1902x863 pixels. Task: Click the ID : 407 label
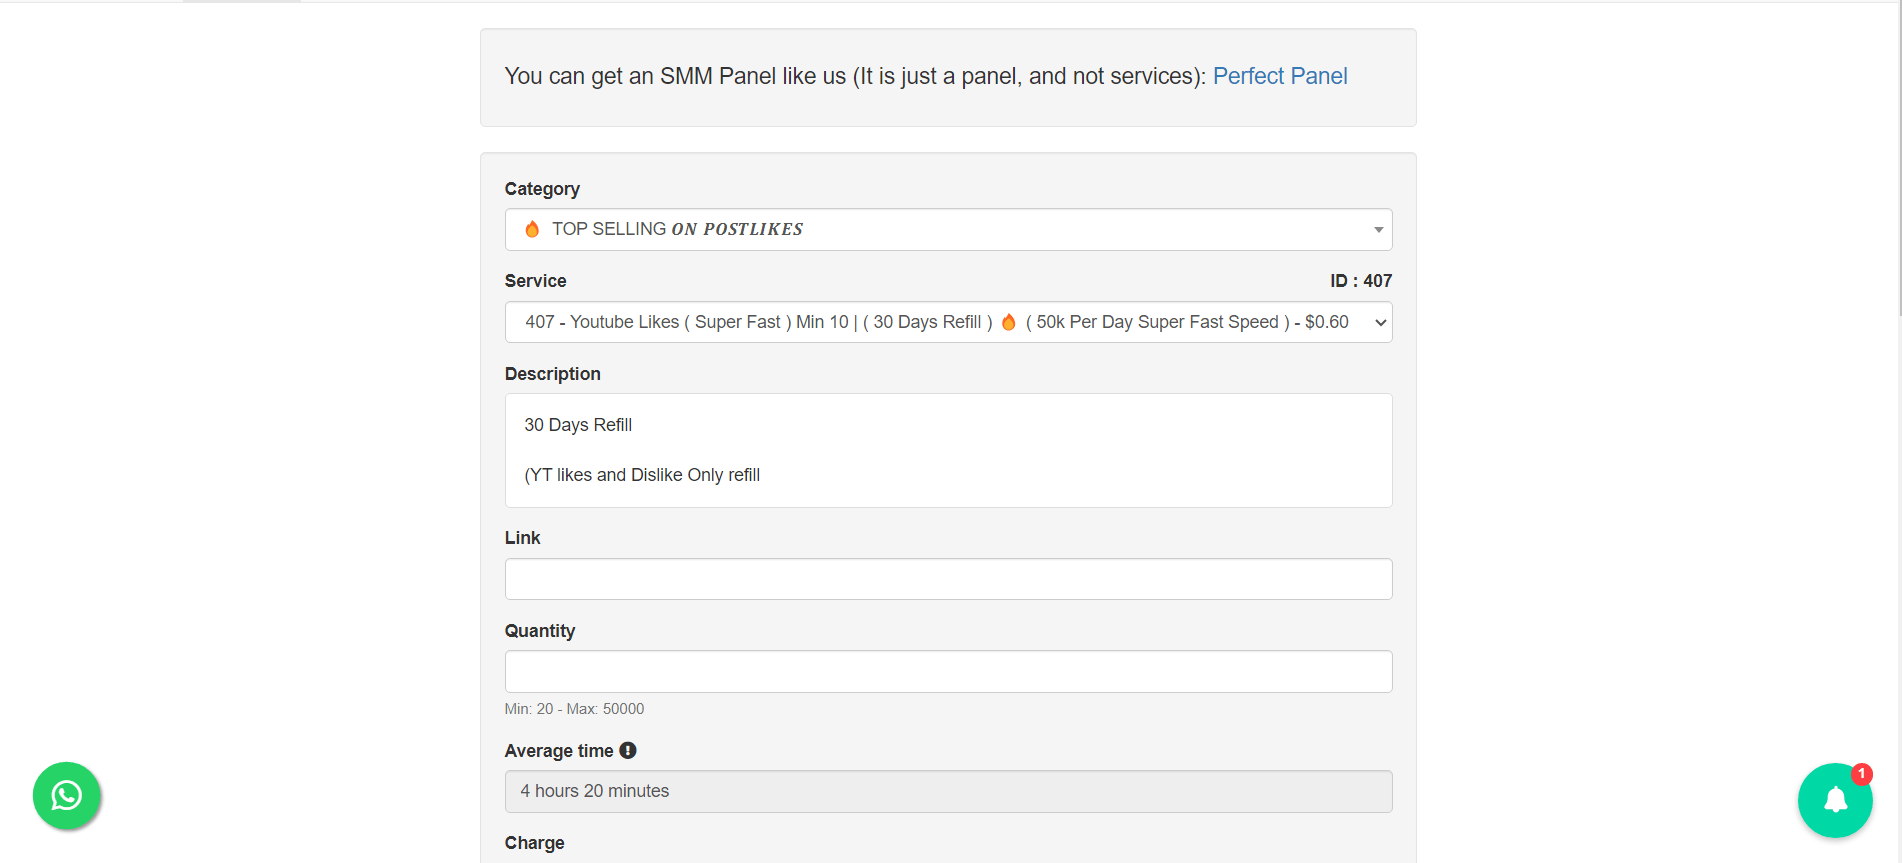tap(1360, 281)
